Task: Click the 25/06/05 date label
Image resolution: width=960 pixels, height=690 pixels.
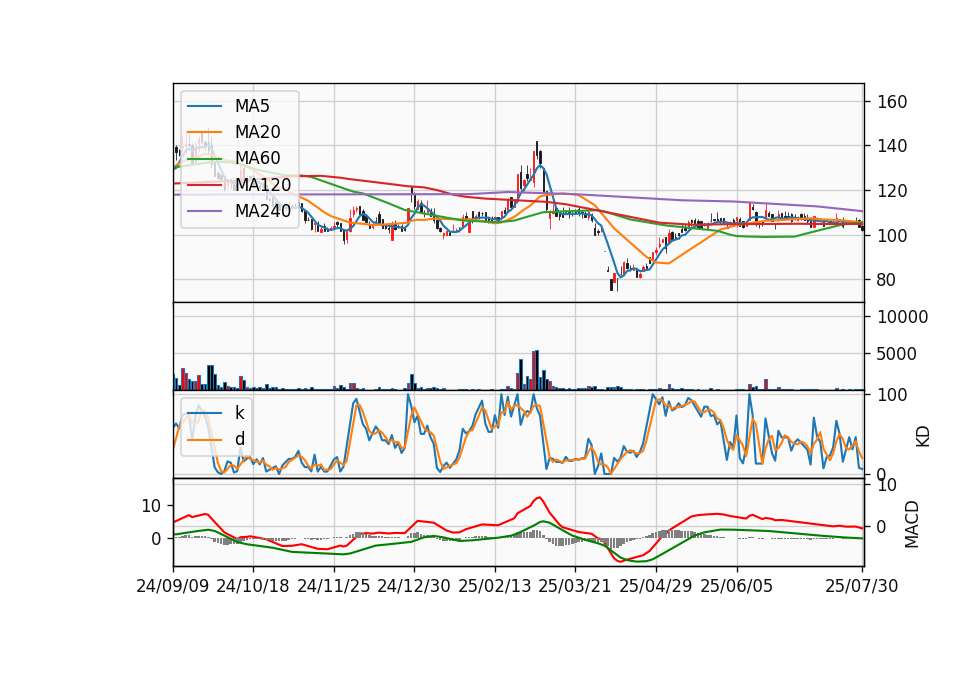Action: click(x=737, y=586)
